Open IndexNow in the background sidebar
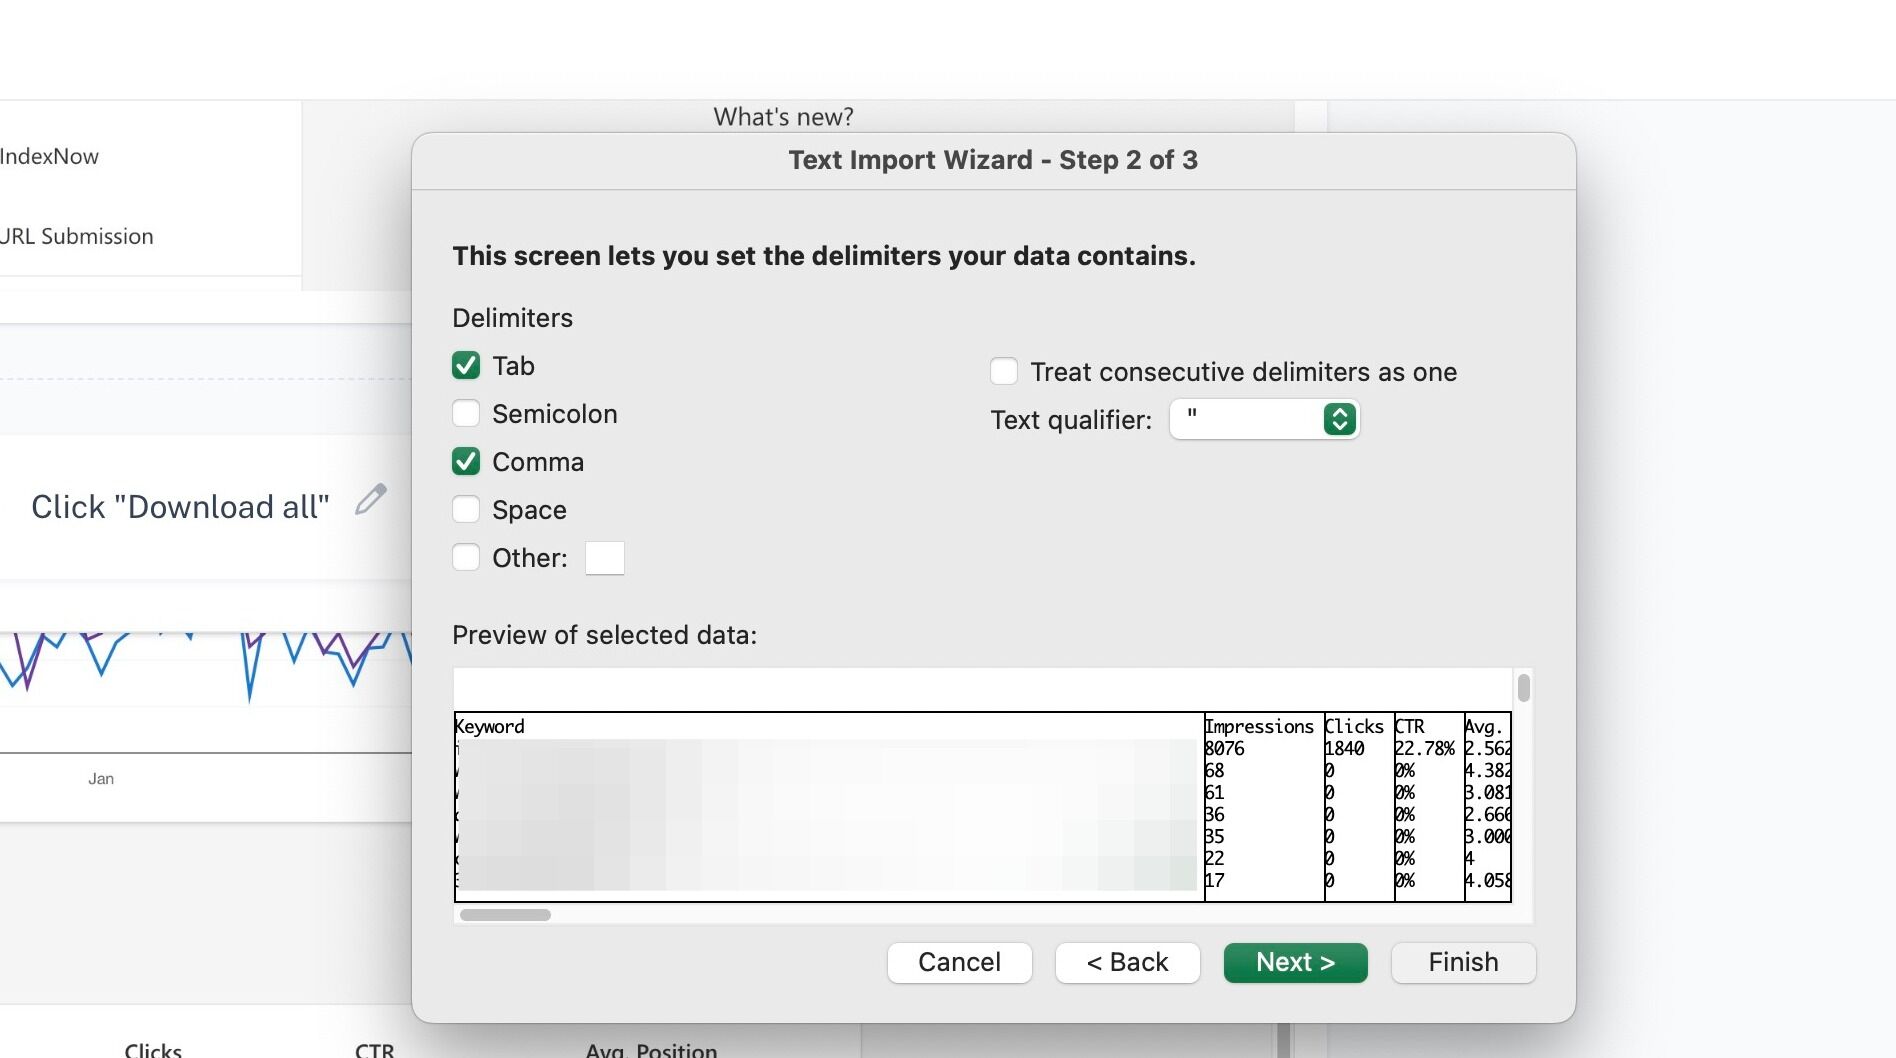This screenshot has width=1896, height=1058. (49, 156)
